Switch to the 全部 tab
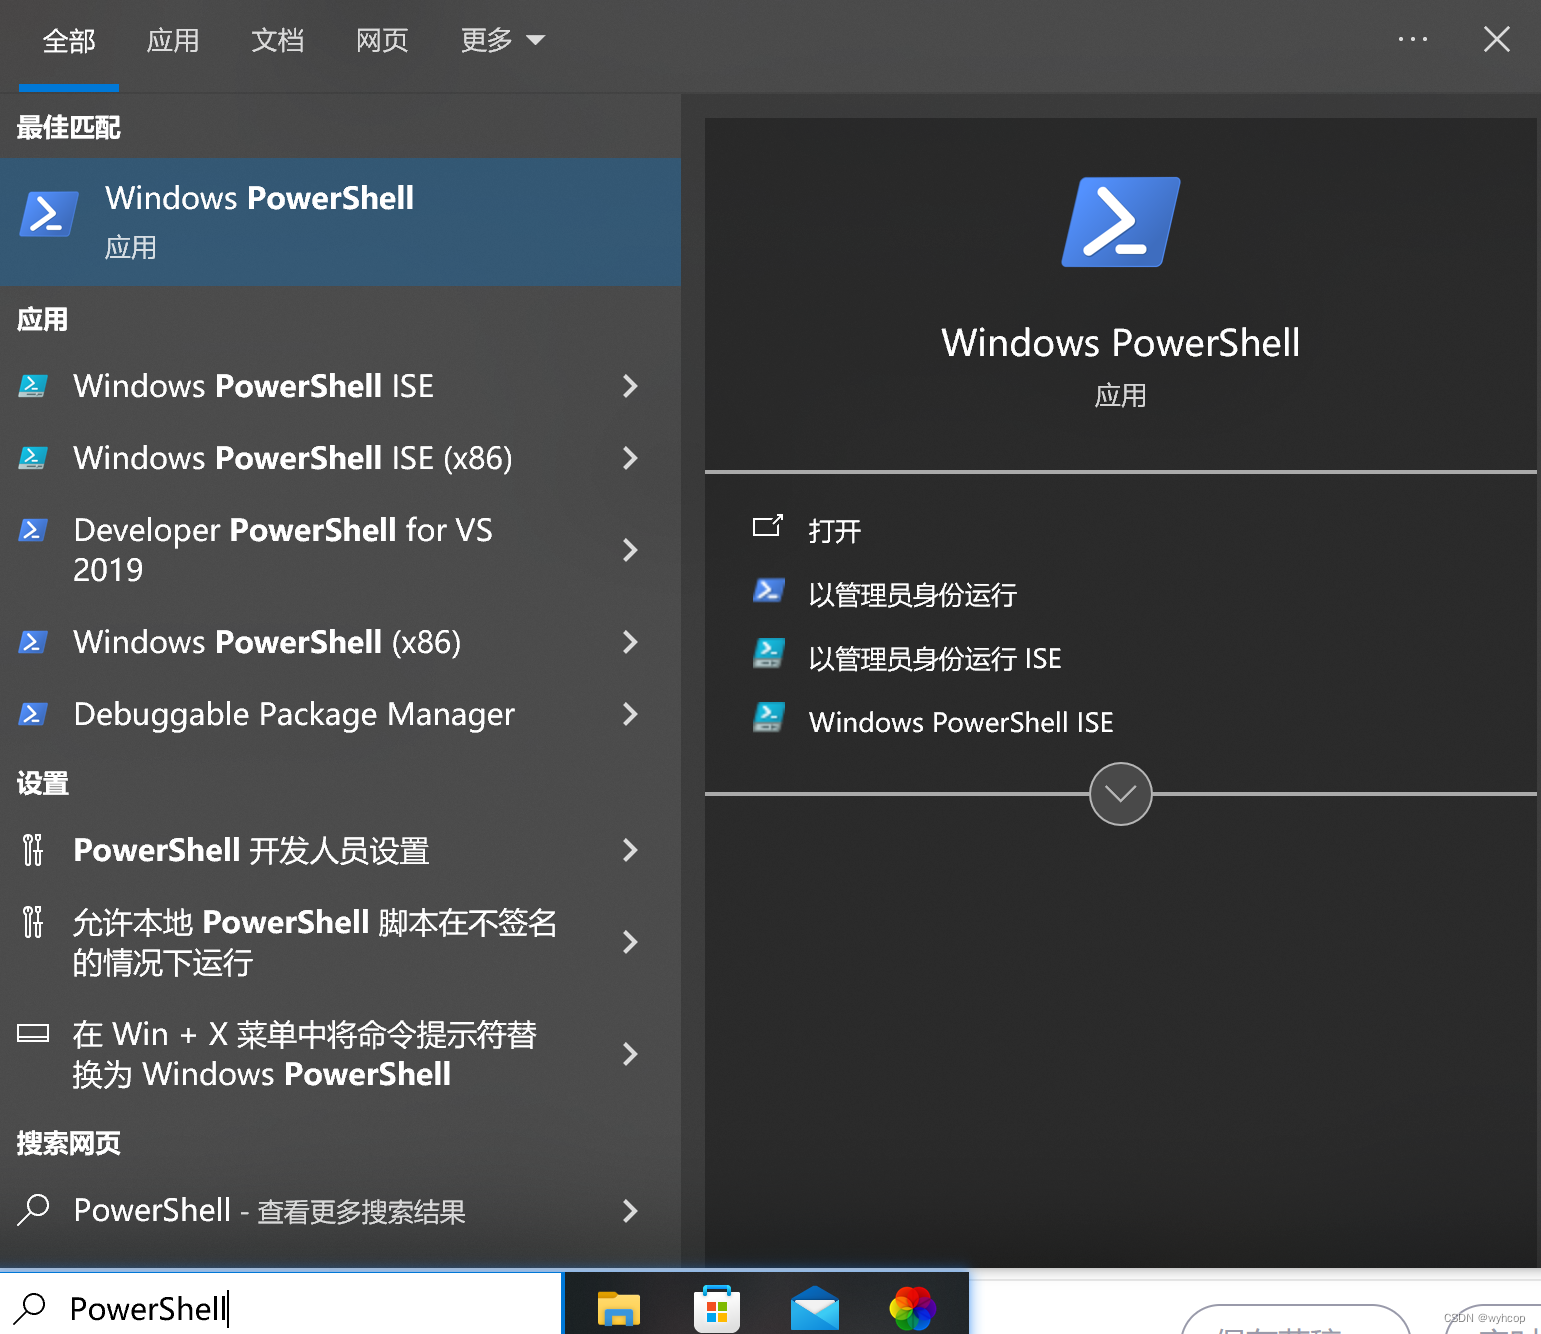 click(x=69, y=41)
